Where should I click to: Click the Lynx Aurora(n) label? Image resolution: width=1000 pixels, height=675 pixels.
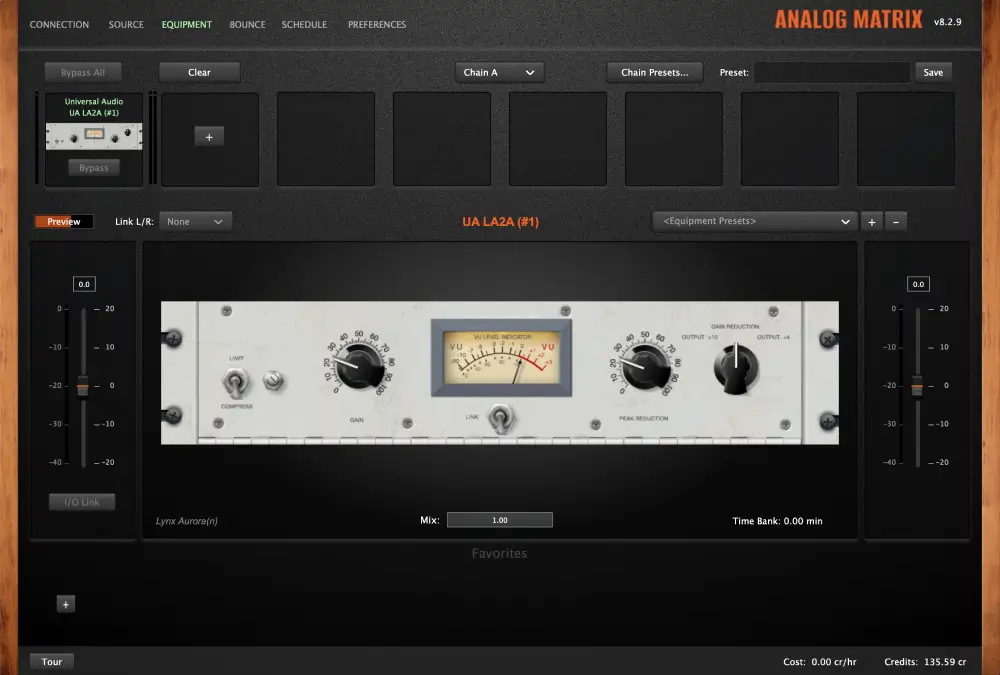point(187,521)
